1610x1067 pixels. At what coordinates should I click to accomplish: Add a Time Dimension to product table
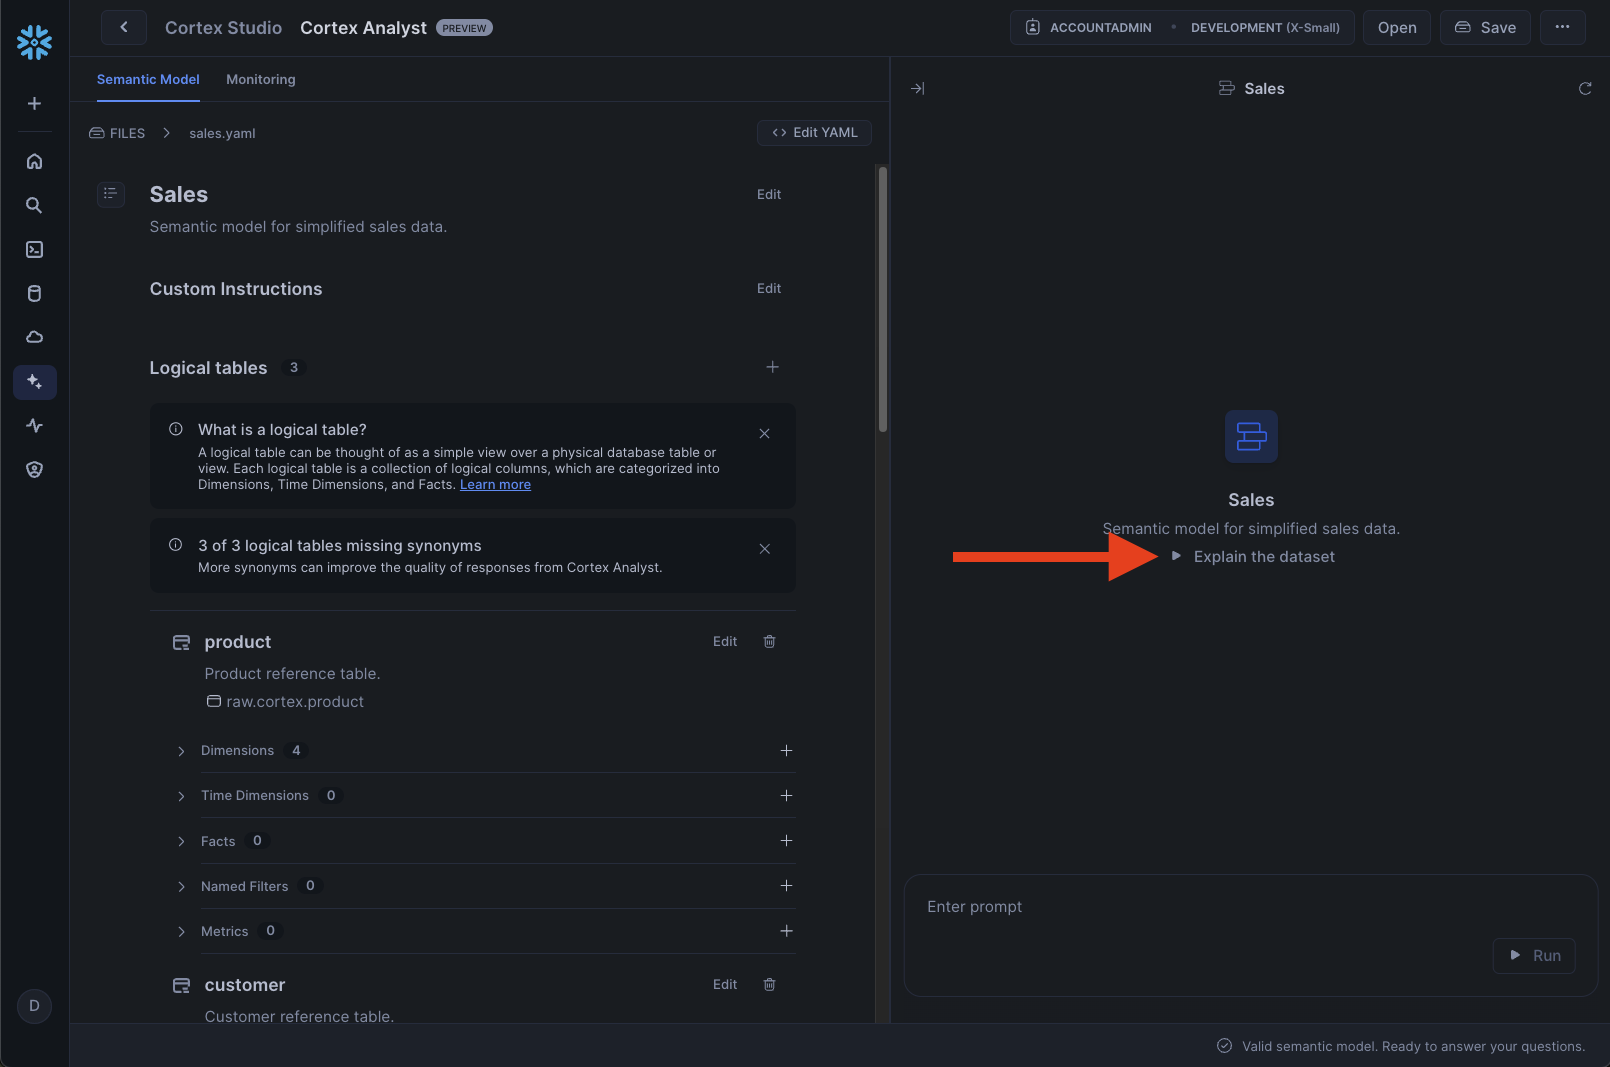(786, 795)
